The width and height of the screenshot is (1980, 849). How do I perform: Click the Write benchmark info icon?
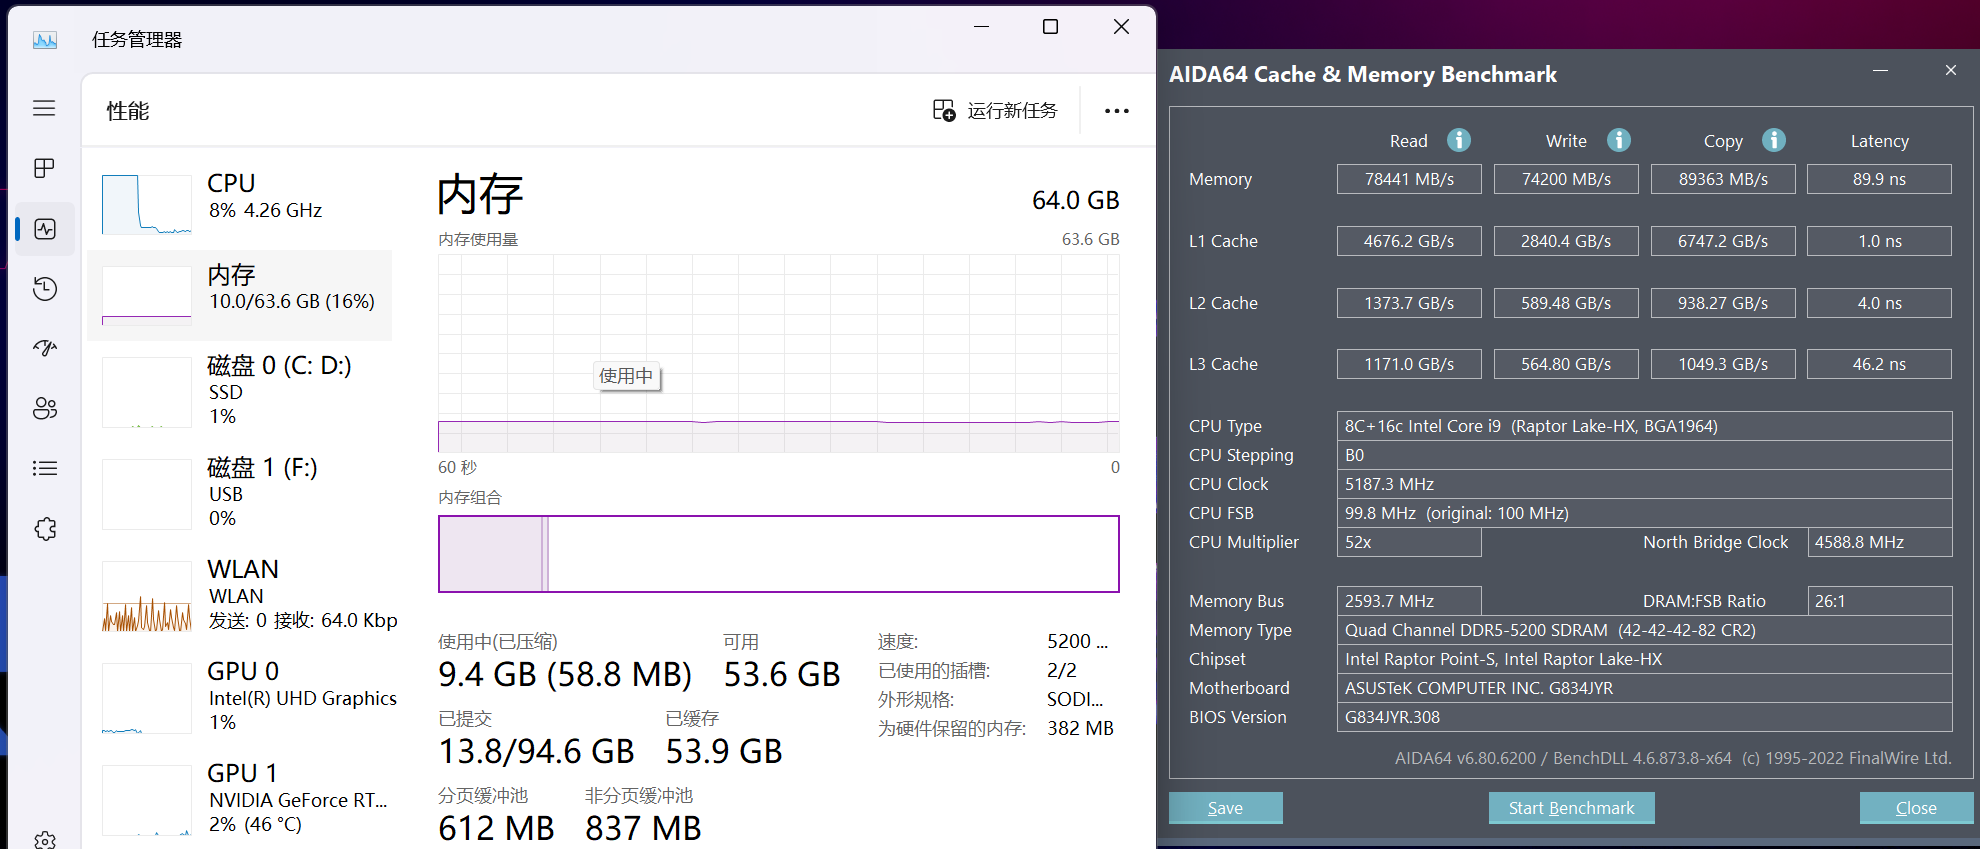pyautogui.click(x=1618, y=140)
